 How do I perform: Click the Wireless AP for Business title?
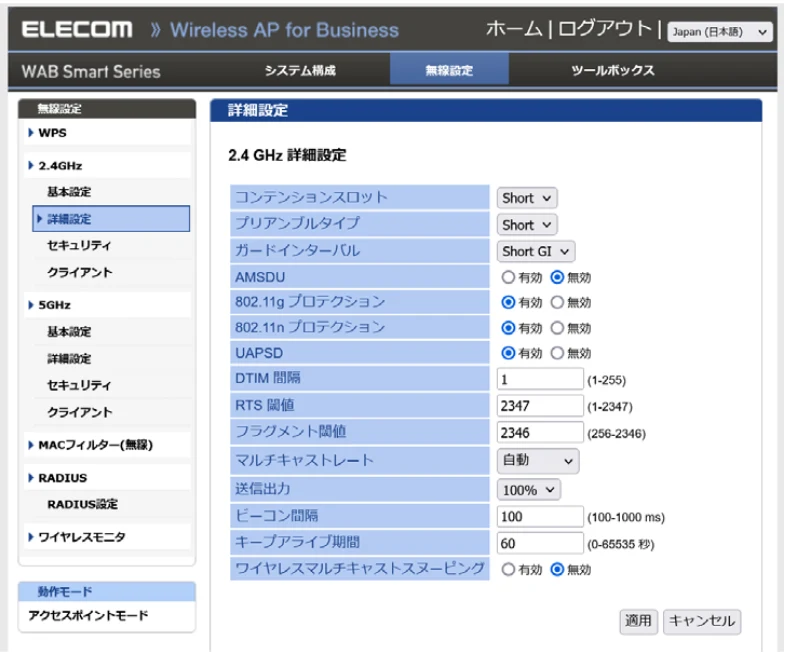coord(284,31)
